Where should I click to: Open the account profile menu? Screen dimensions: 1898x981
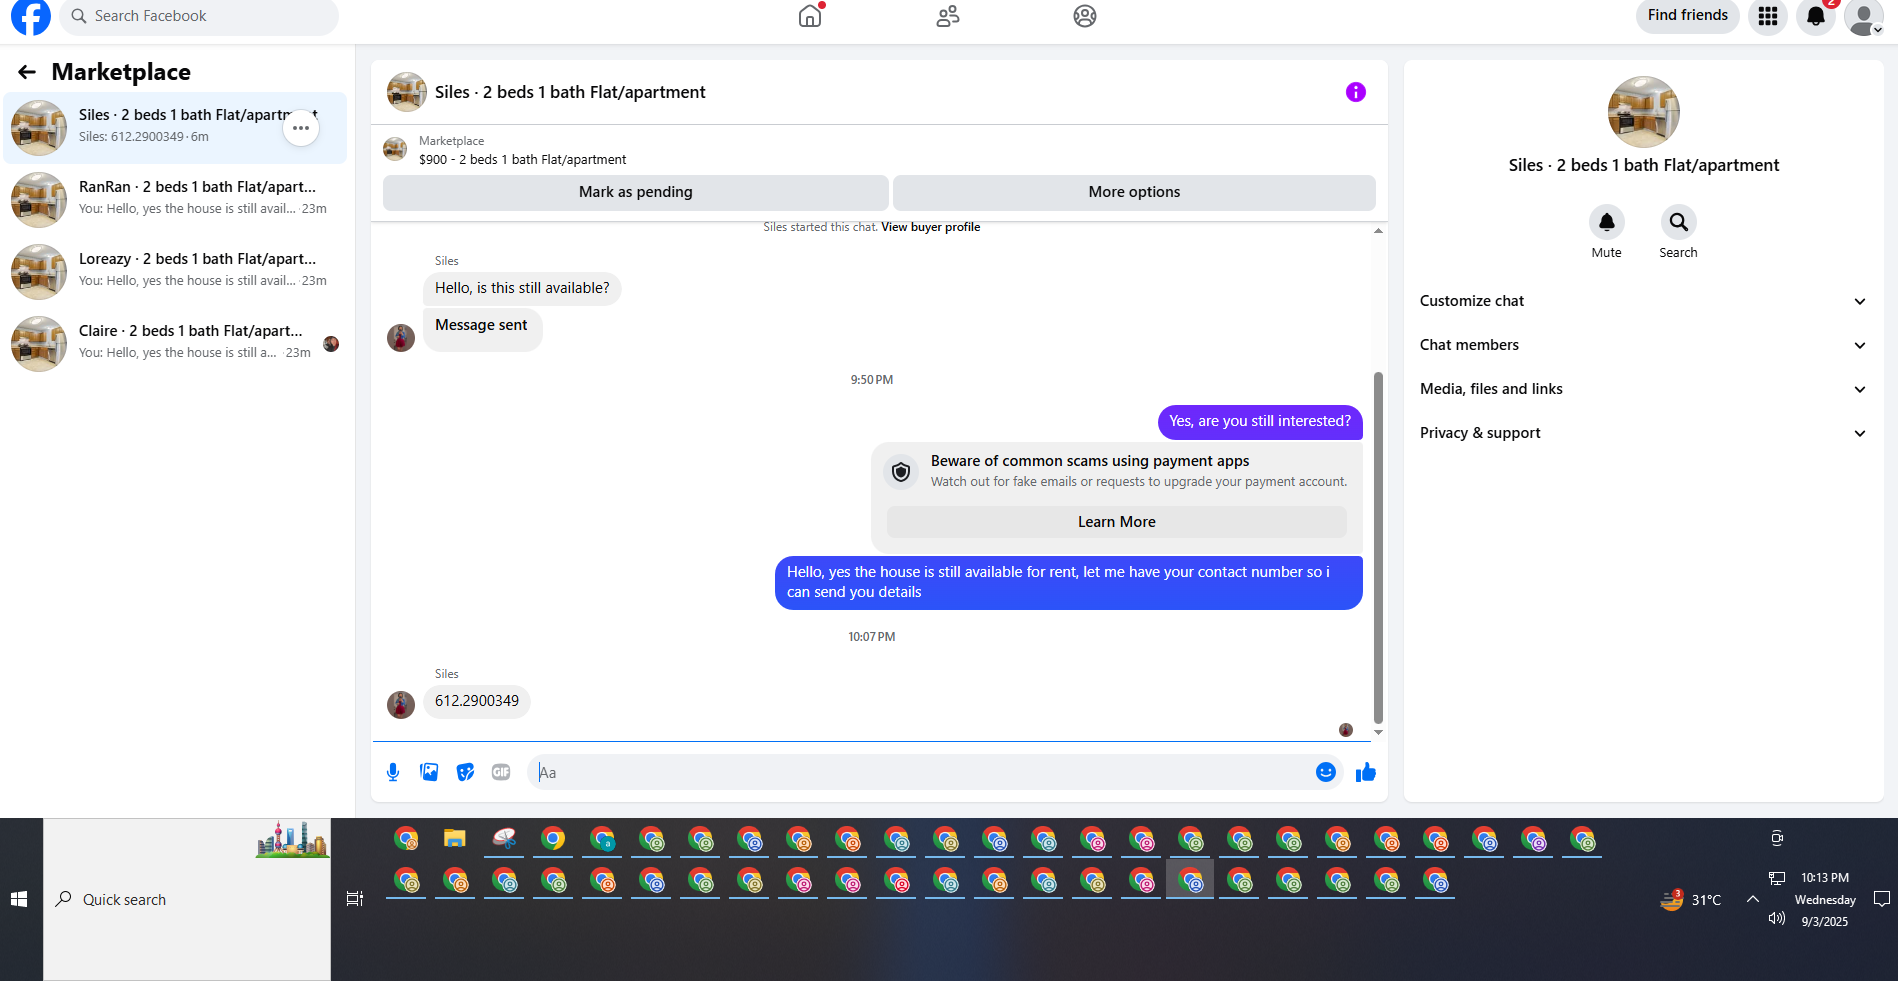pos(1864,16)
